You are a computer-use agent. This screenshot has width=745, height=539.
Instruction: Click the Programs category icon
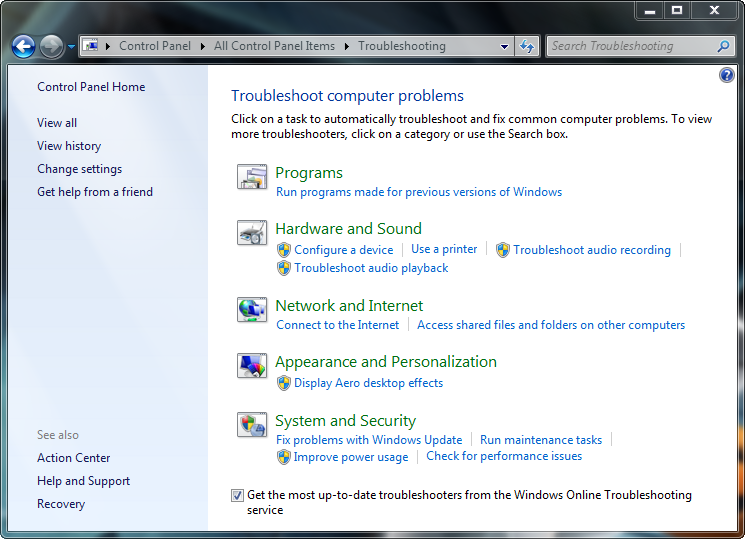252,177
